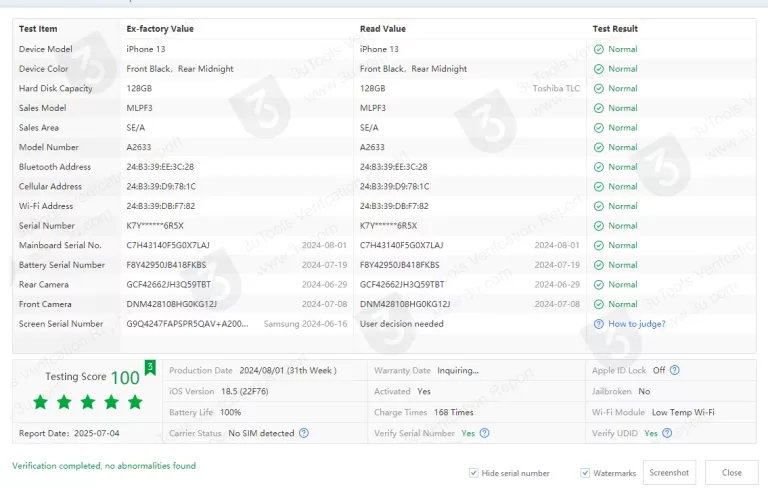
Task: Click the 'Samsung 2024-06-16' screen date
Action: coord(305,324)
